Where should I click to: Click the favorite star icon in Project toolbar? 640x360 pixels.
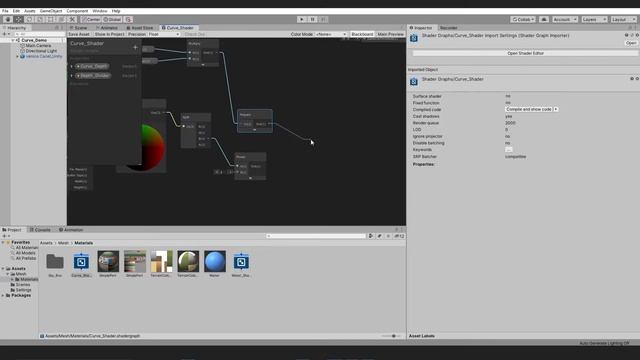click(x=388, y=236)
